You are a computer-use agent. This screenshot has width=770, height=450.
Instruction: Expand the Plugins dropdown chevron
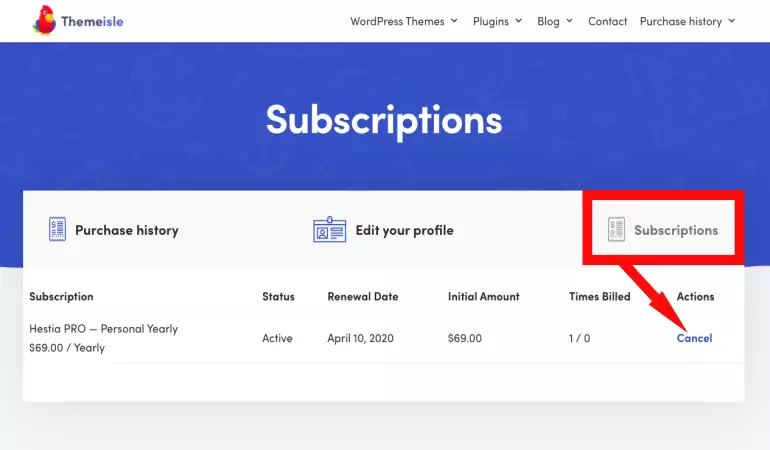pos(519,21)
